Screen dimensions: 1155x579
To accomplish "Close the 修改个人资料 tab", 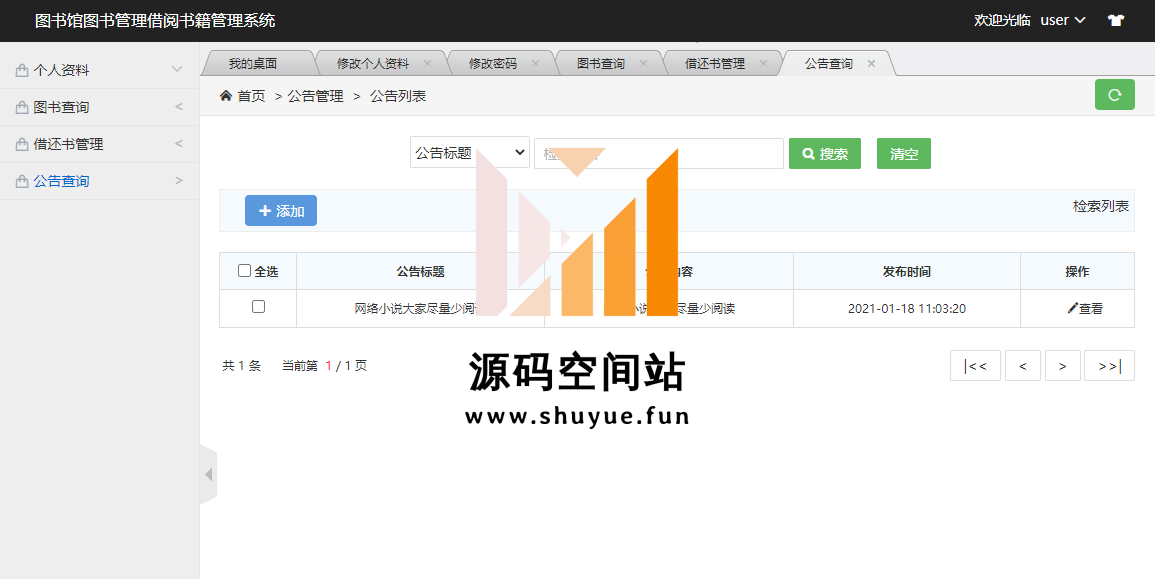I will point(427,63).
